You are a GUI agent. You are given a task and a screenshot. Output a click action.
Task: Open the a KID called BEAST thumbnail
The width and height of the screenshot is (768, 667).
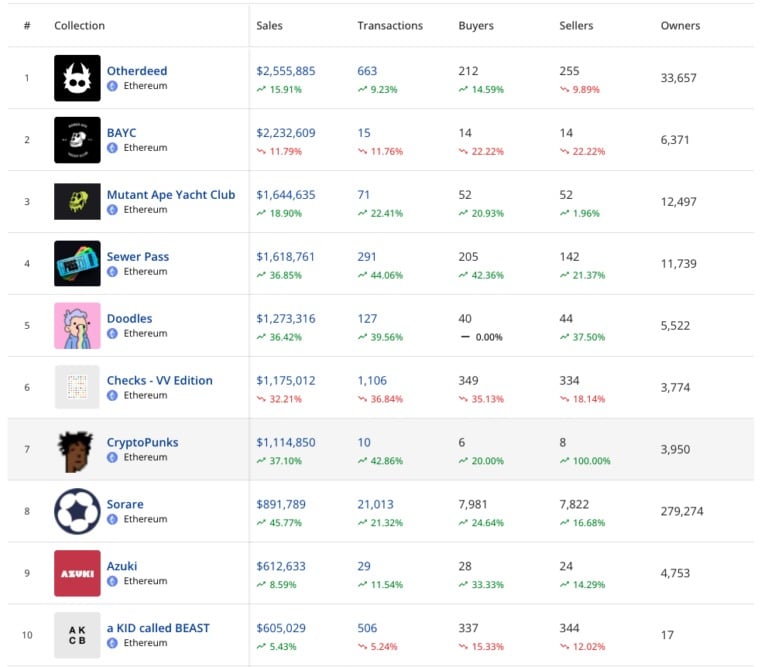pos(77,636)
